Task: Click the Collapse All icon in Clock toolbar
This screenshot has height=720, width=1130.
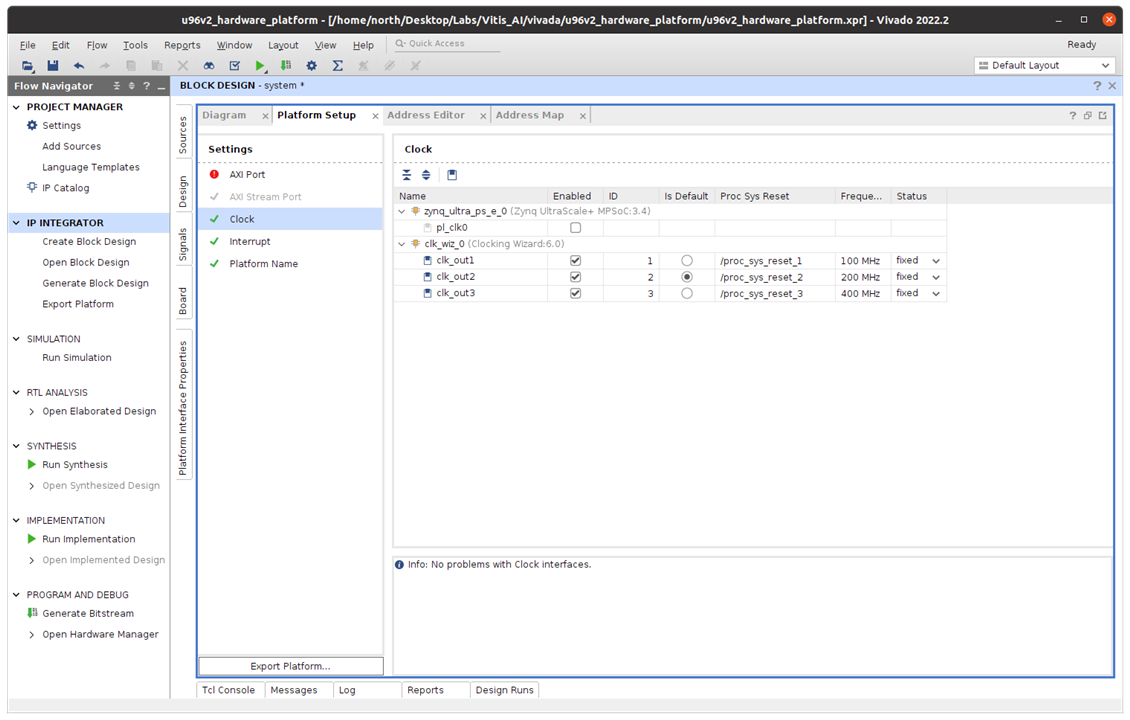Action: [406, 175]
